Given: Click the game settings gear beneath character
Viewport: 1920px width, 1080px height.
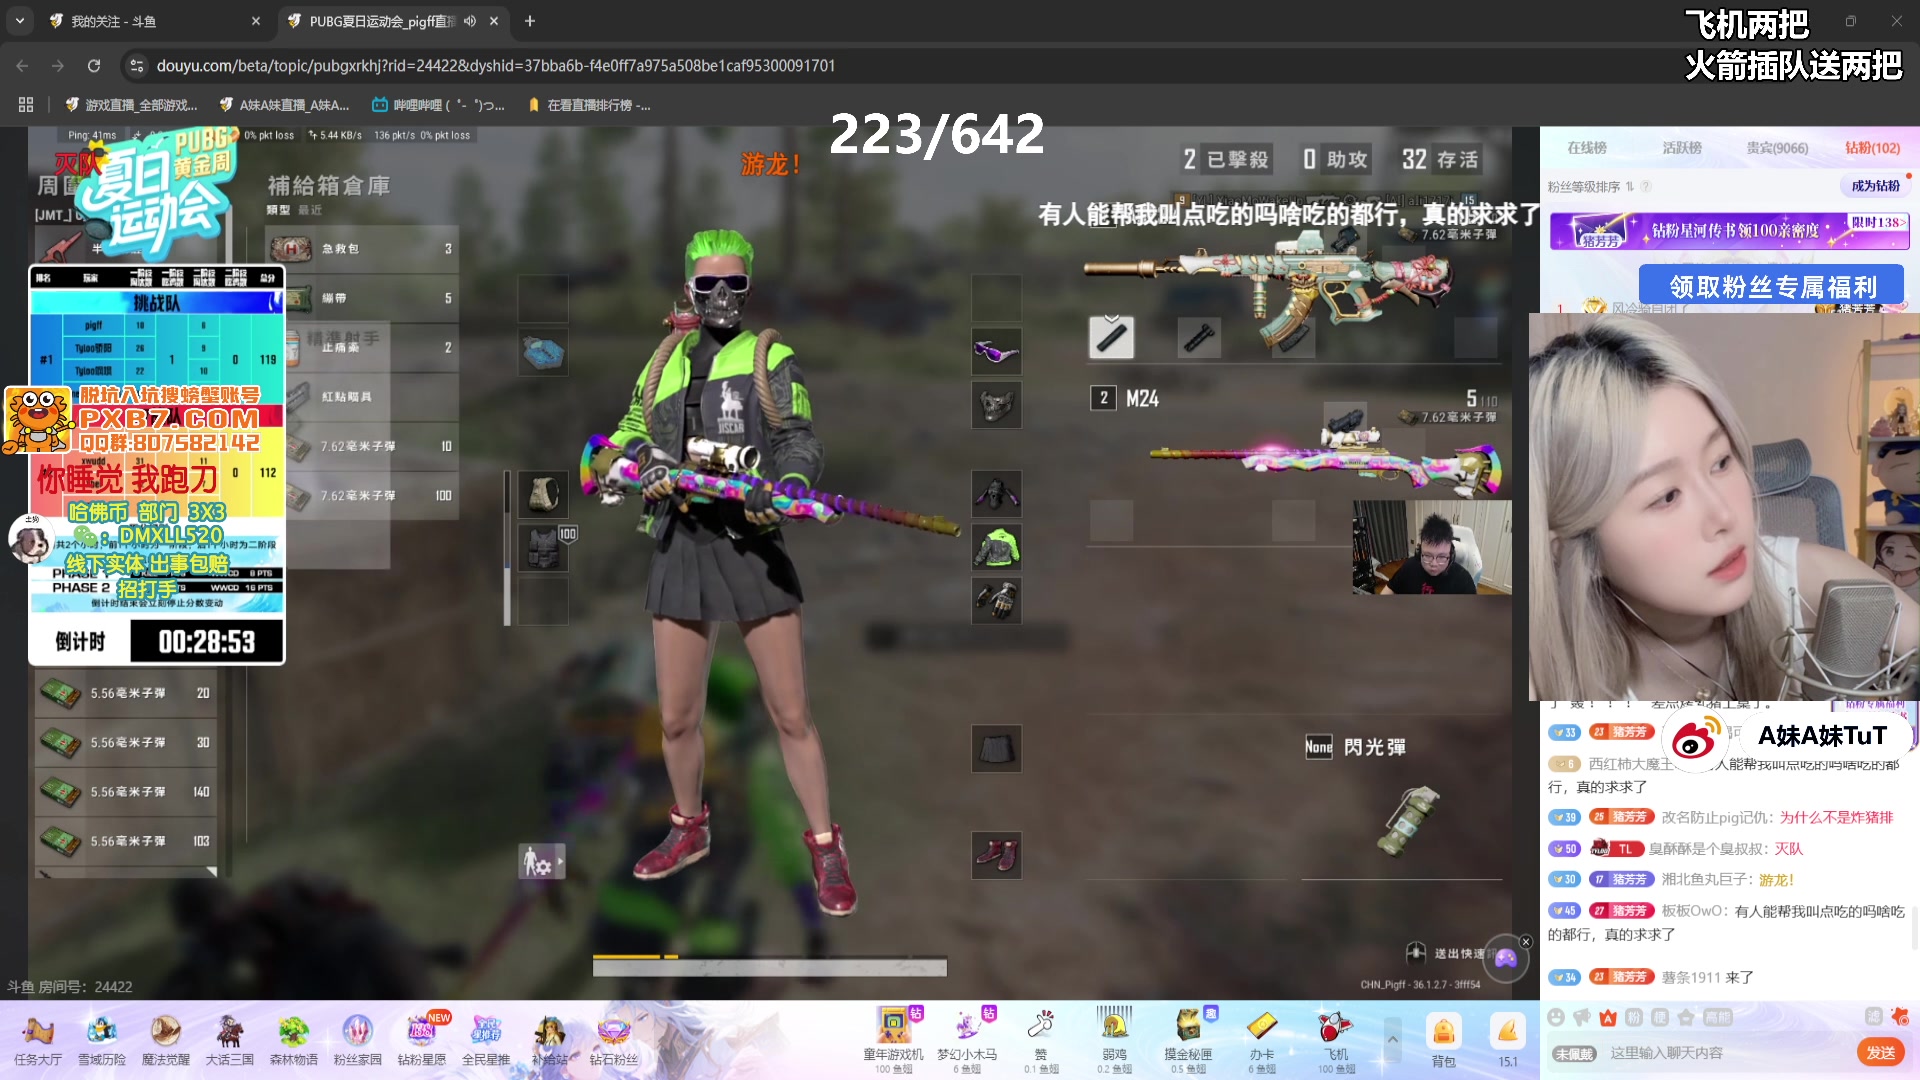Looking at the screenshot, I should tap(541, 862).
